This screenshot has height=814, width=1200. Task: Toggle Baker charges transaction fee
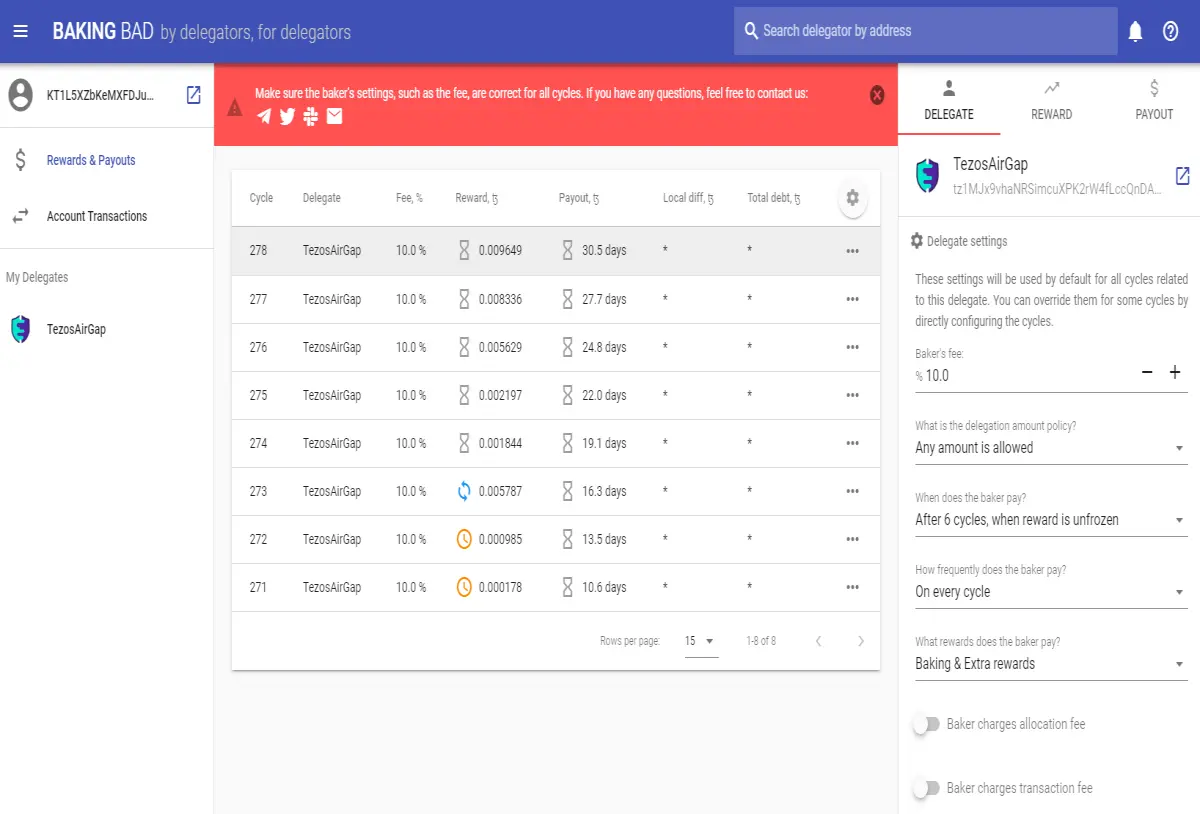(927, 788)
